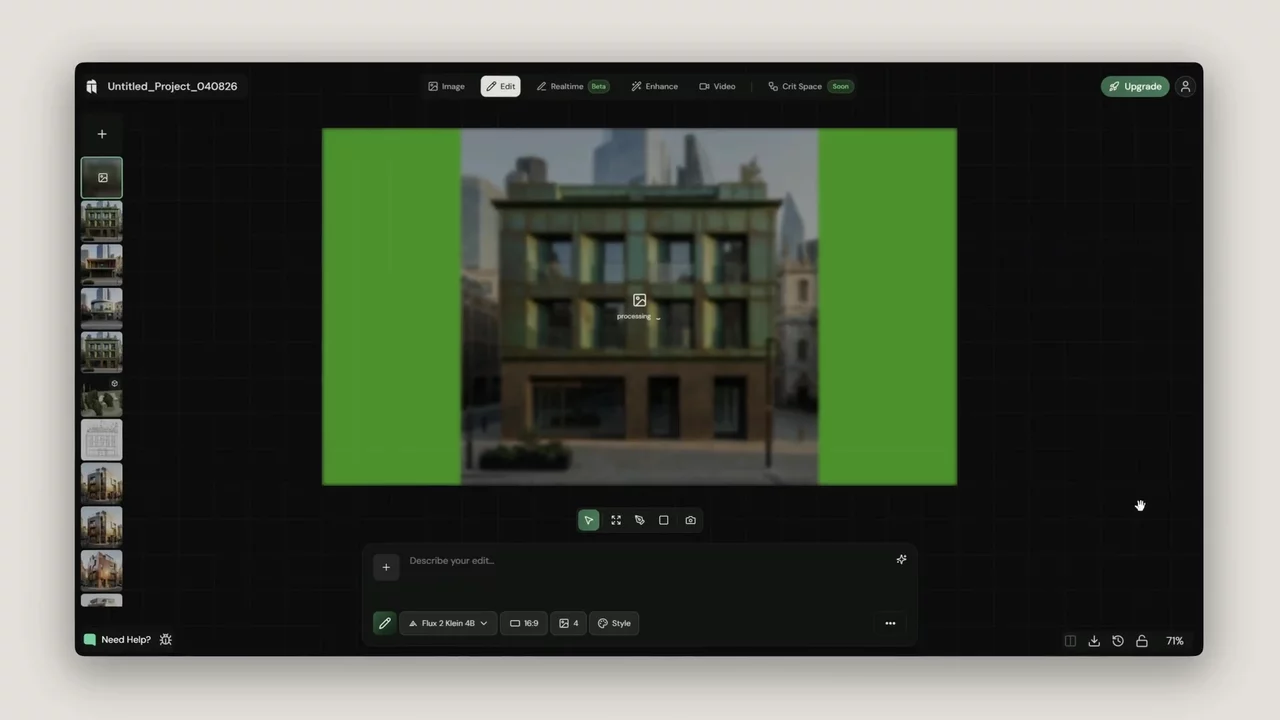The width and height of the screenshot is (1280, 720).
Task: Select the pointer selection tool
Action: (589, 520)
